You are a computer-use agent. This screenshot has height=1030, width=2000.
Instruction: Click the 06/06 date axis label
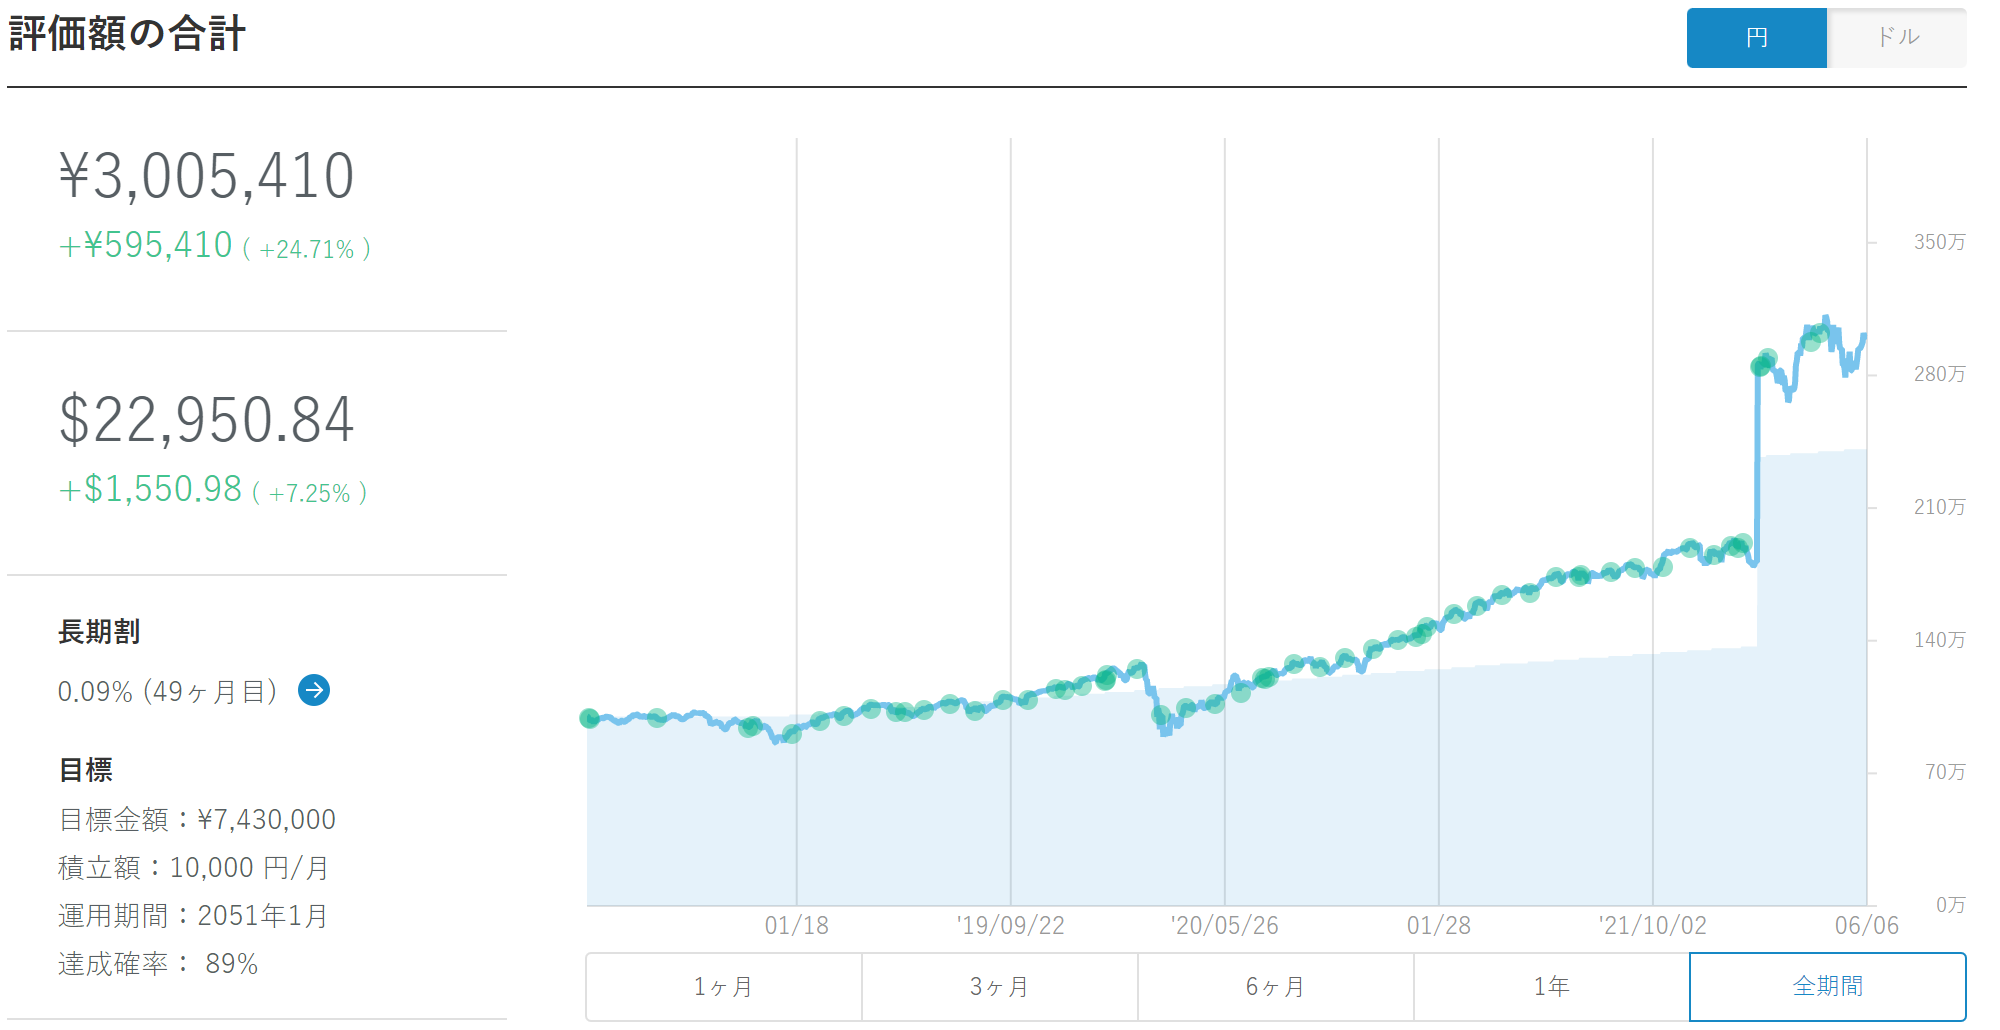tap(1866, 925)
